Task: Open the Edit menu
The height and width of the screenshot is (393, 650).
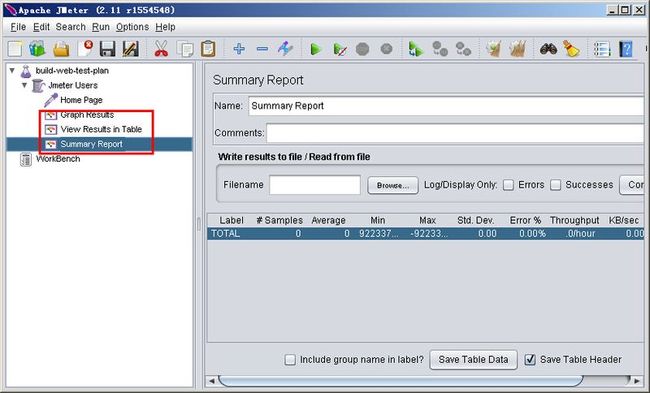Action: click(x=41, y=27)
